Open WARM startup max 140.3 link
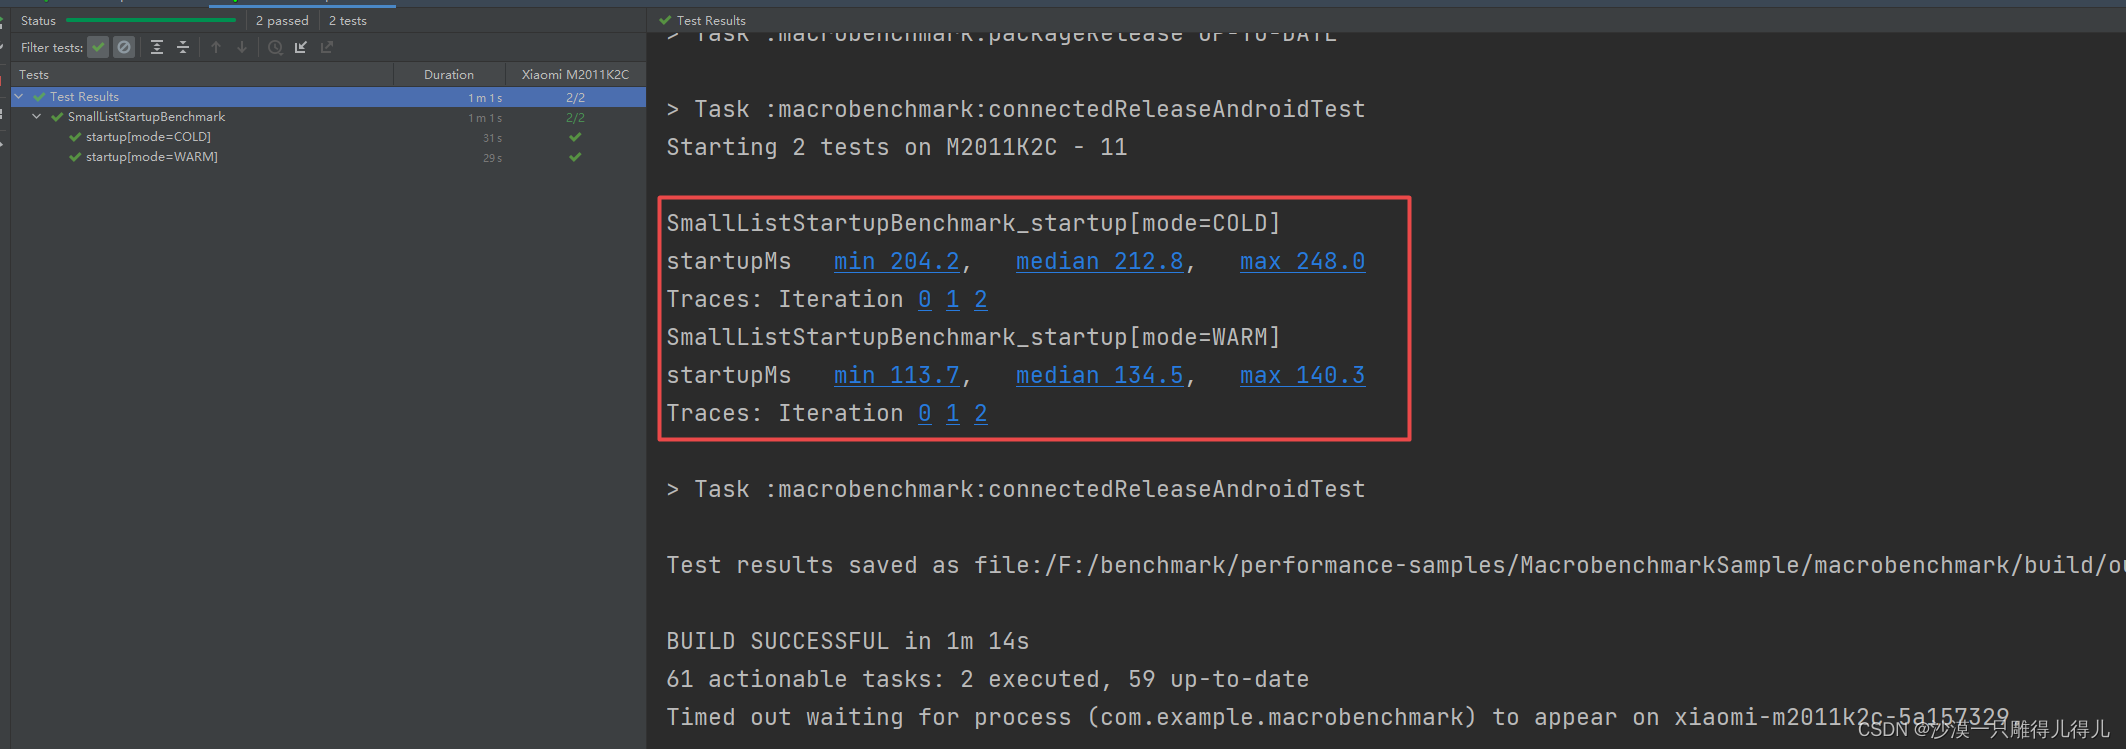 pos(1302,375)
